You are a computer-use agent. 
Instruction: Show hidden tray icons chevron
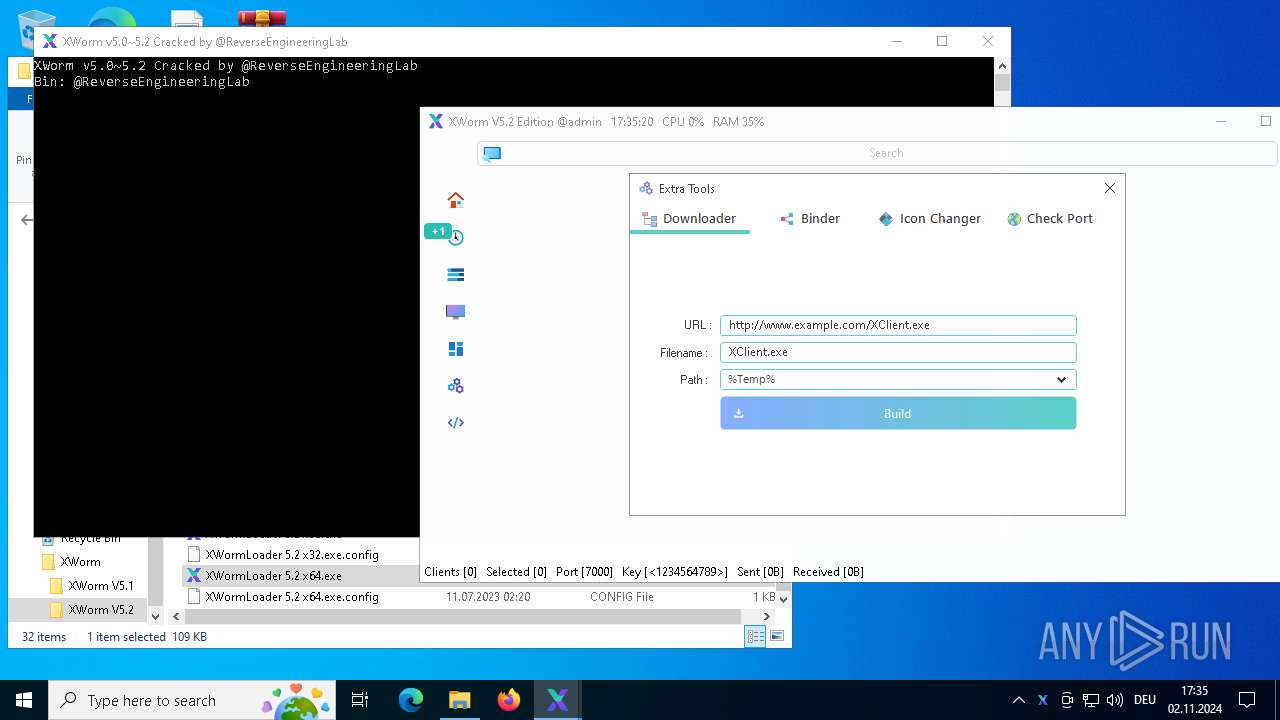(1018, 700)
